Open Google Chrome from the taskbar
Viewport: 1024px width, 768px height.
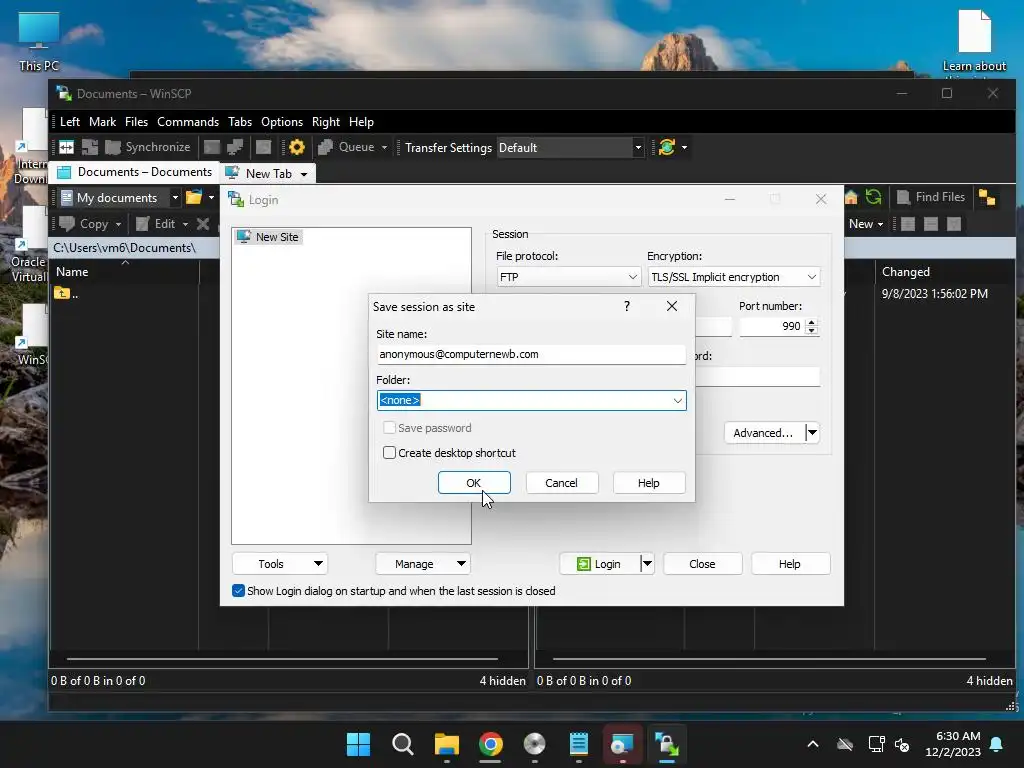pyautogui.click(x=491, y=744)
